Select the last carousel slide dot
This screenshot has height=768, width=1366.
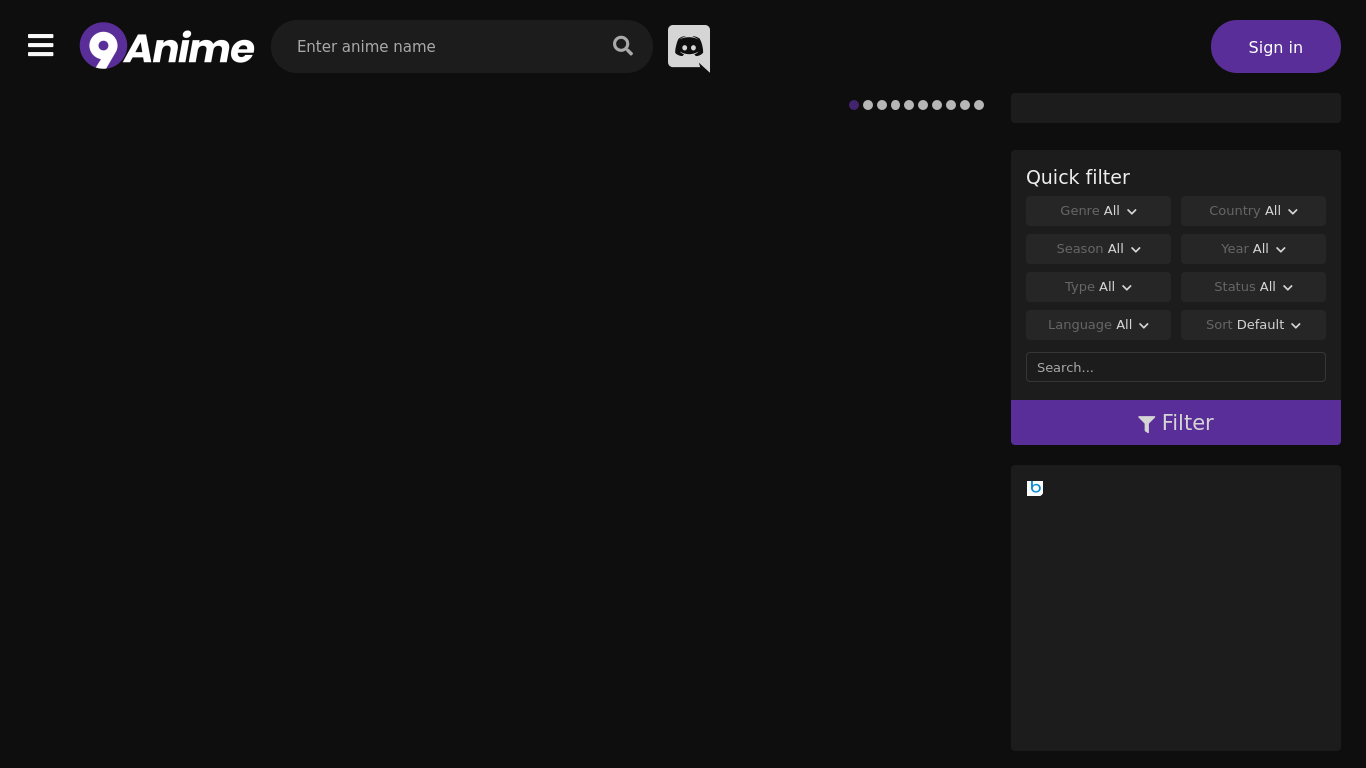[x=979, y=105]
